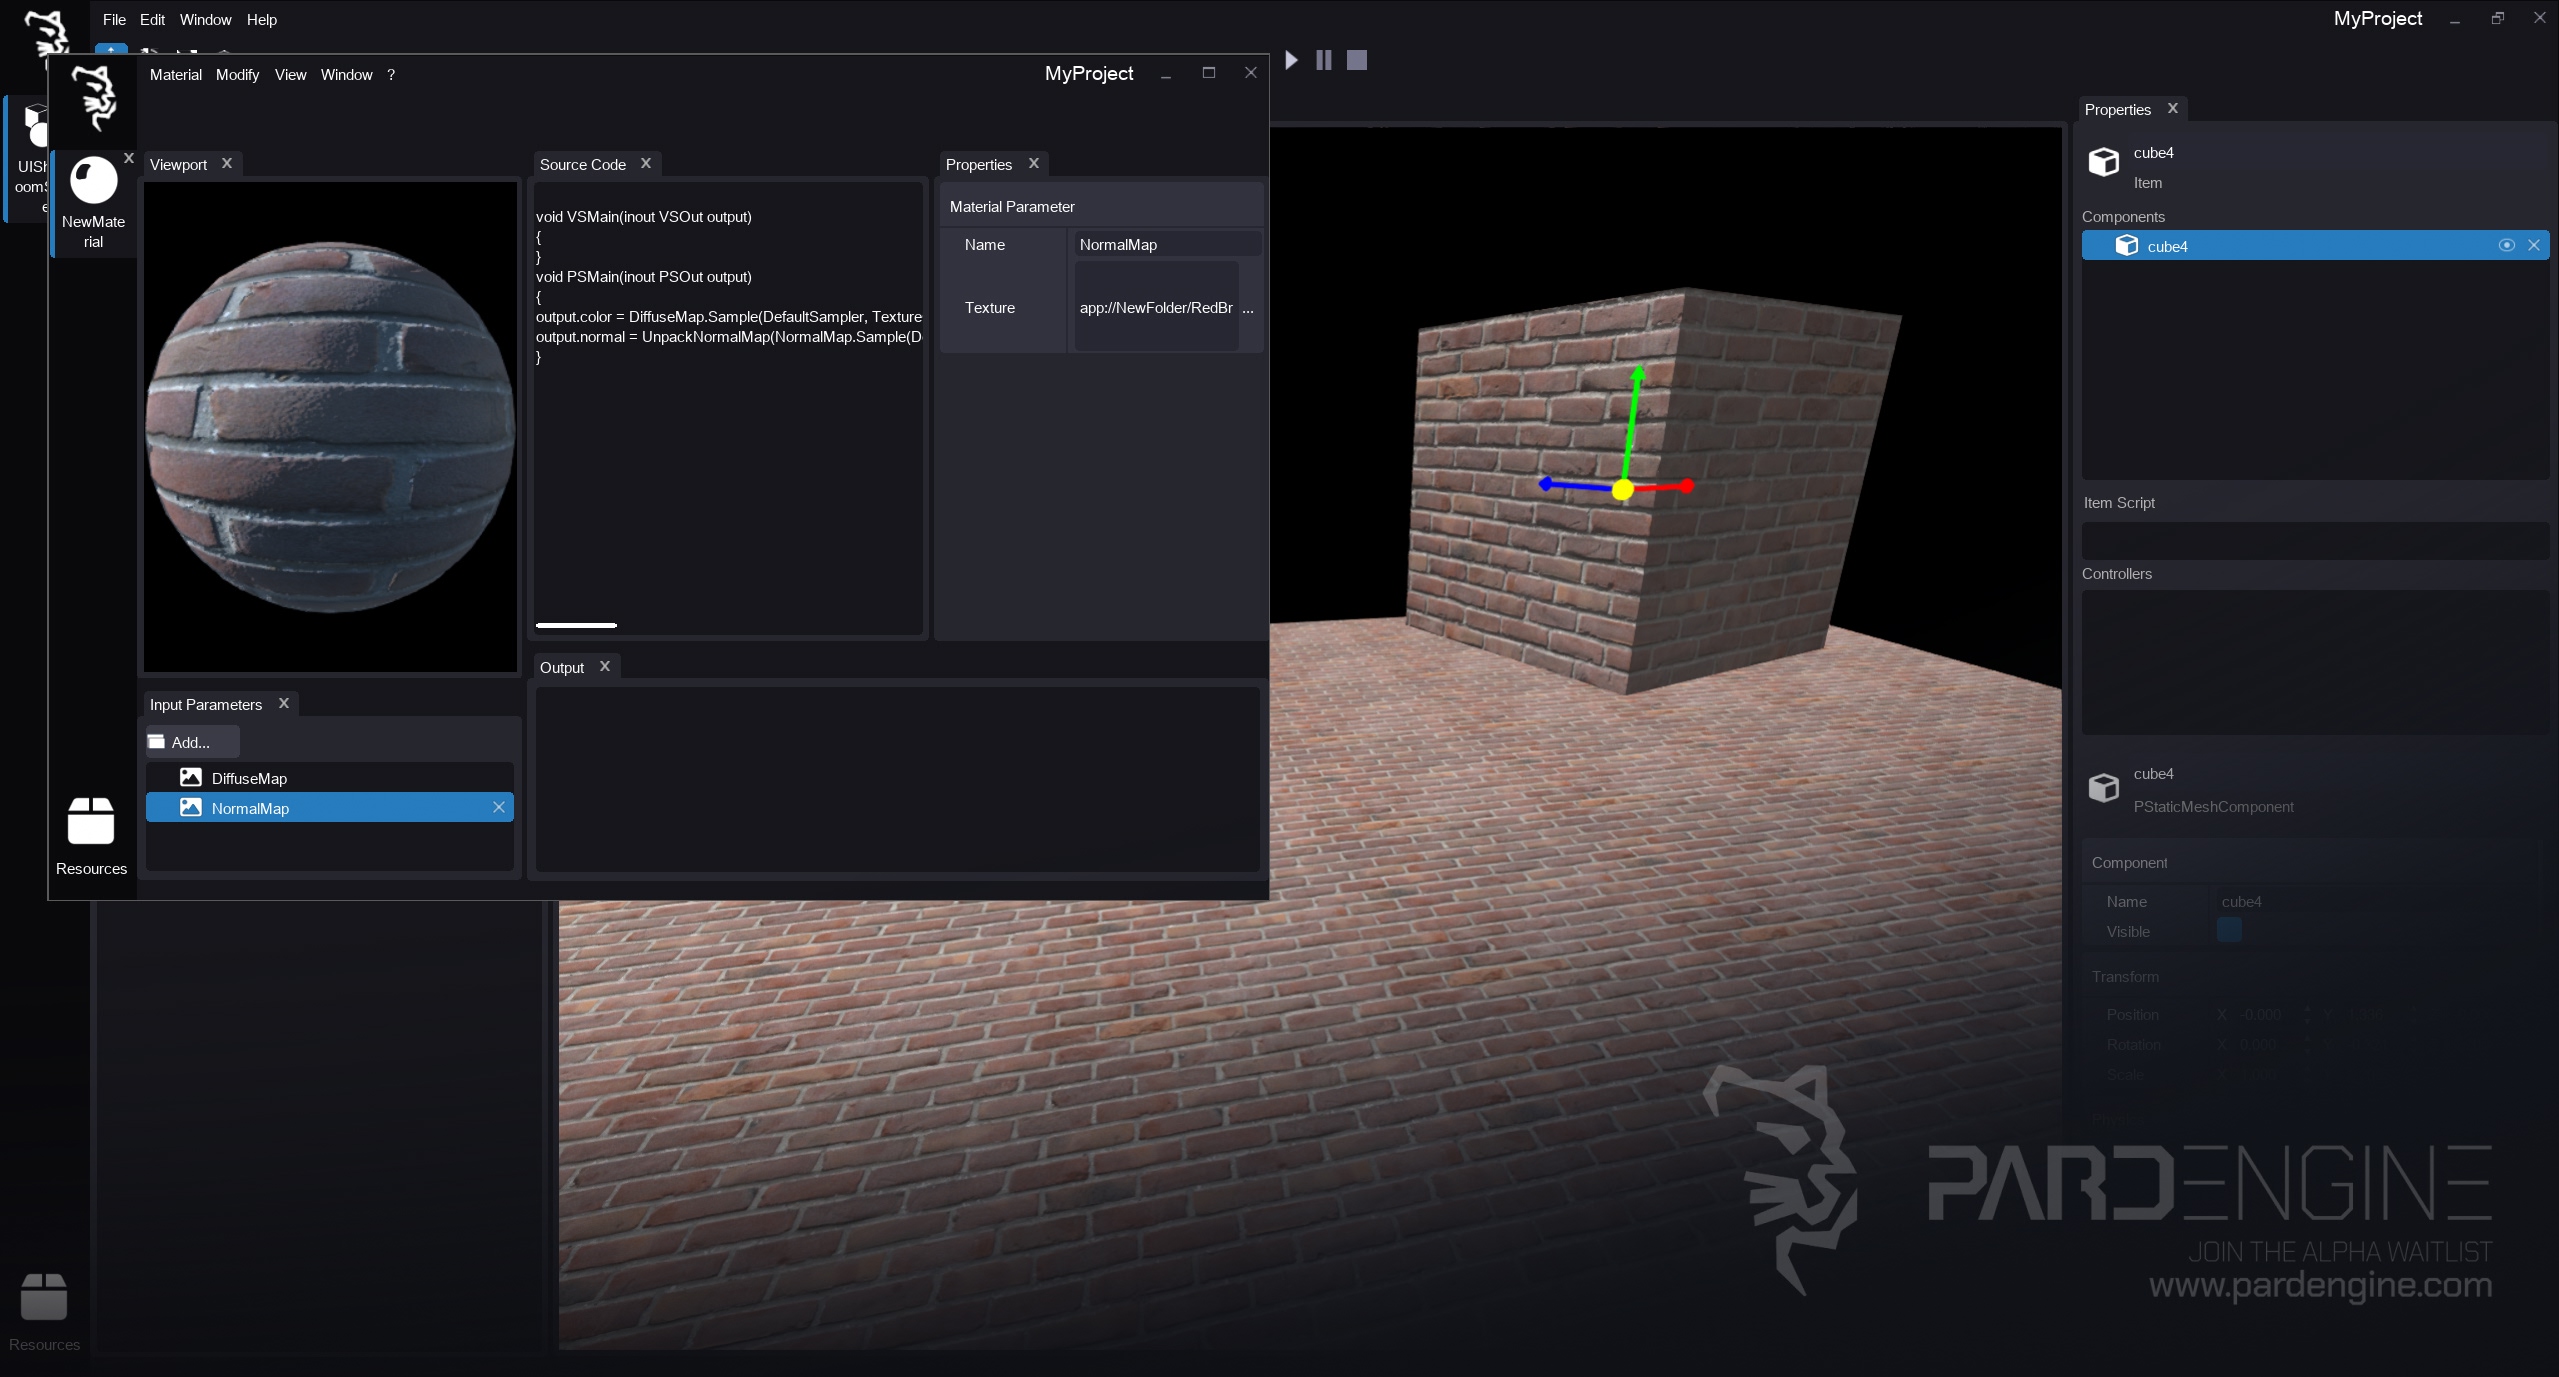
Task: Open the Edit menu in main window
Action: click(152, 20)
